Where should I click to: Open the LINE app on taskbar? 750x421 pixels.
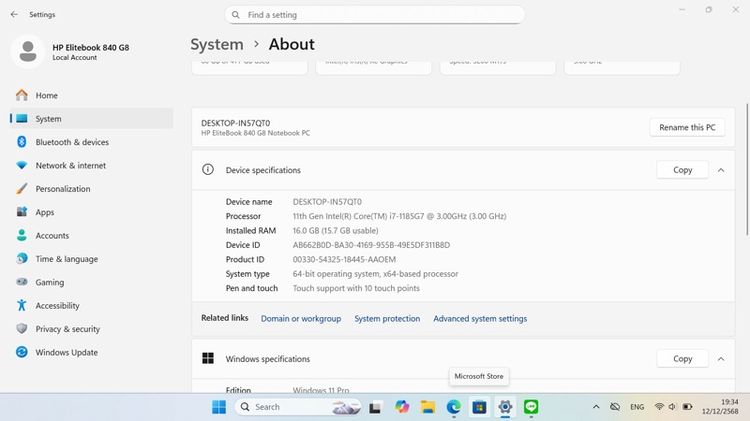531,407
